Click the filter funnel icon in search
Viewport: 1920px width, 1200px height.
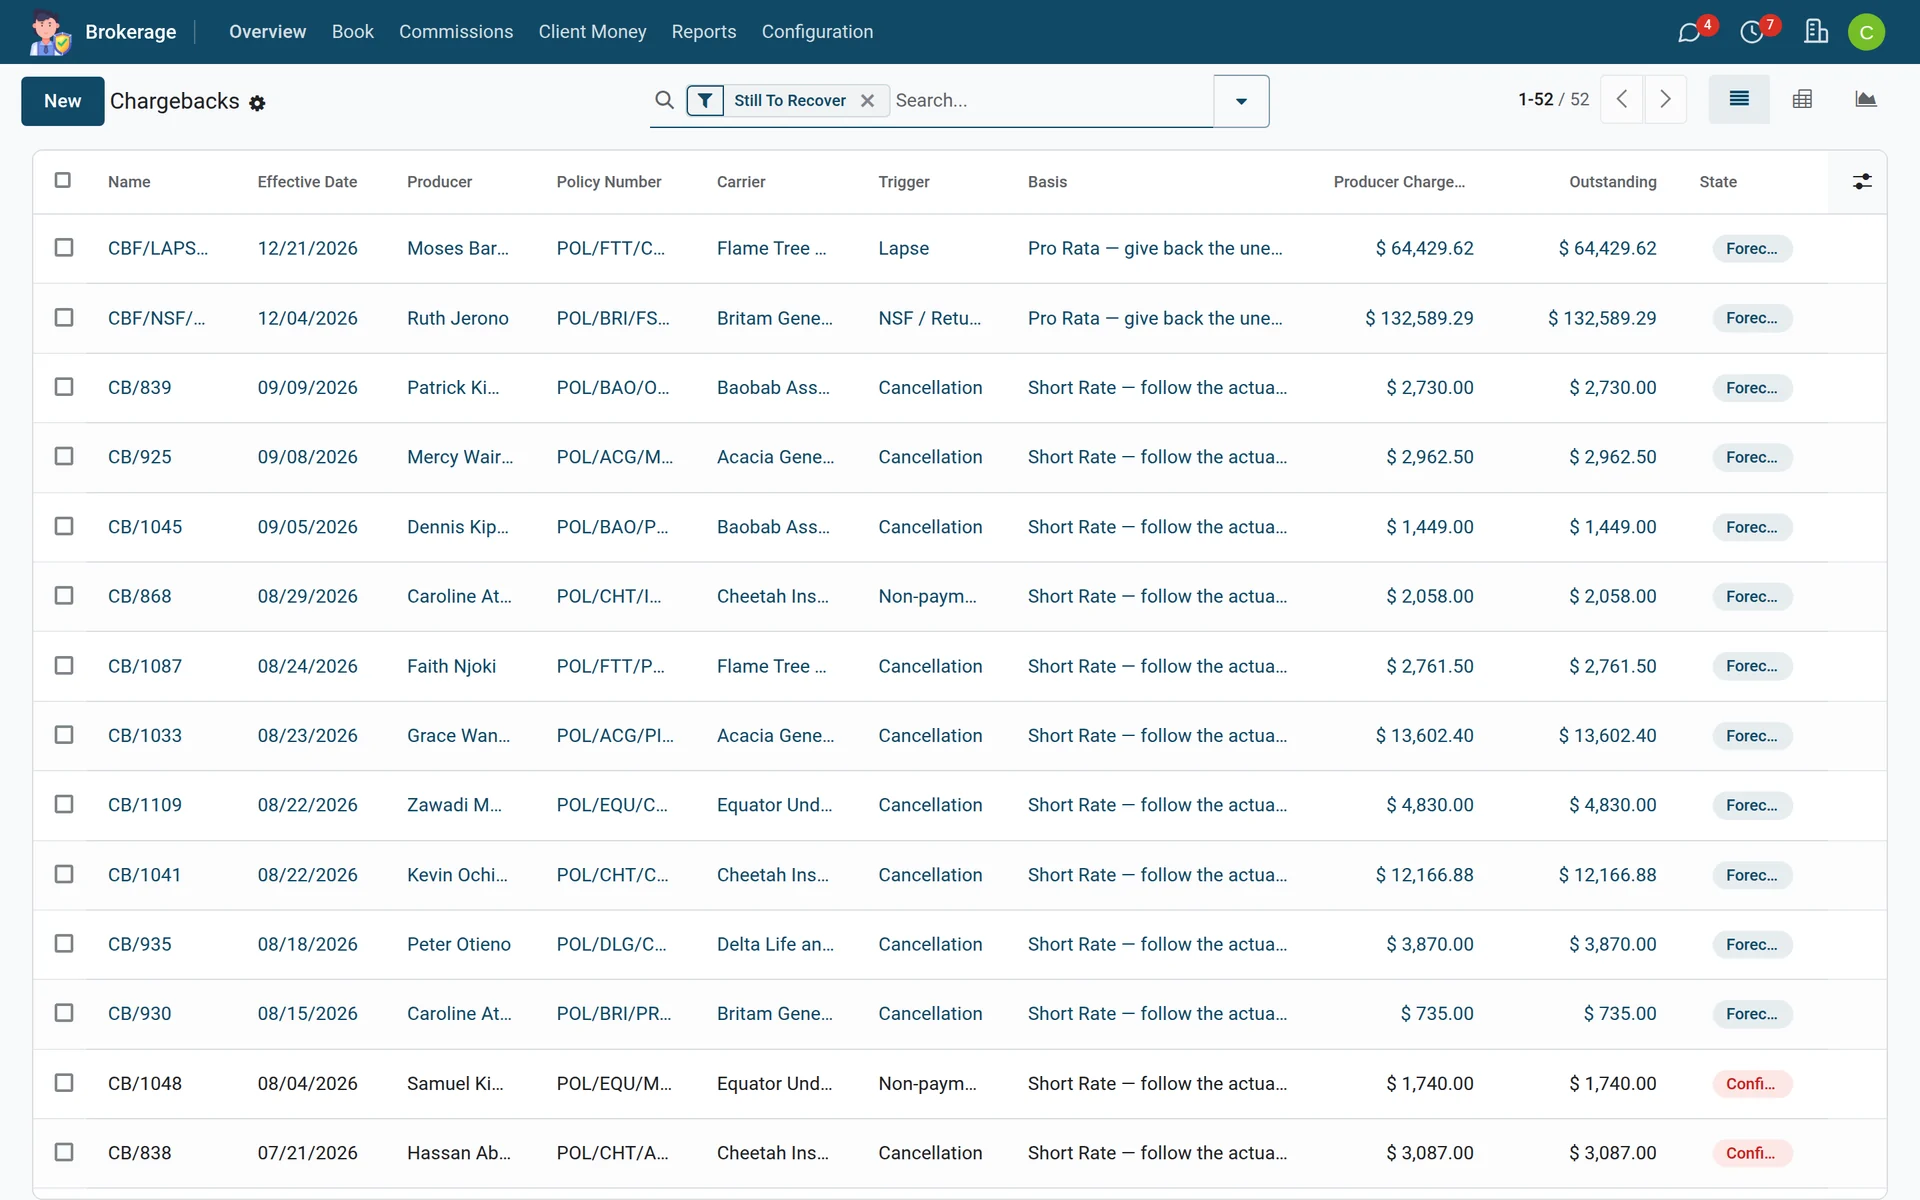coord(705,100)
